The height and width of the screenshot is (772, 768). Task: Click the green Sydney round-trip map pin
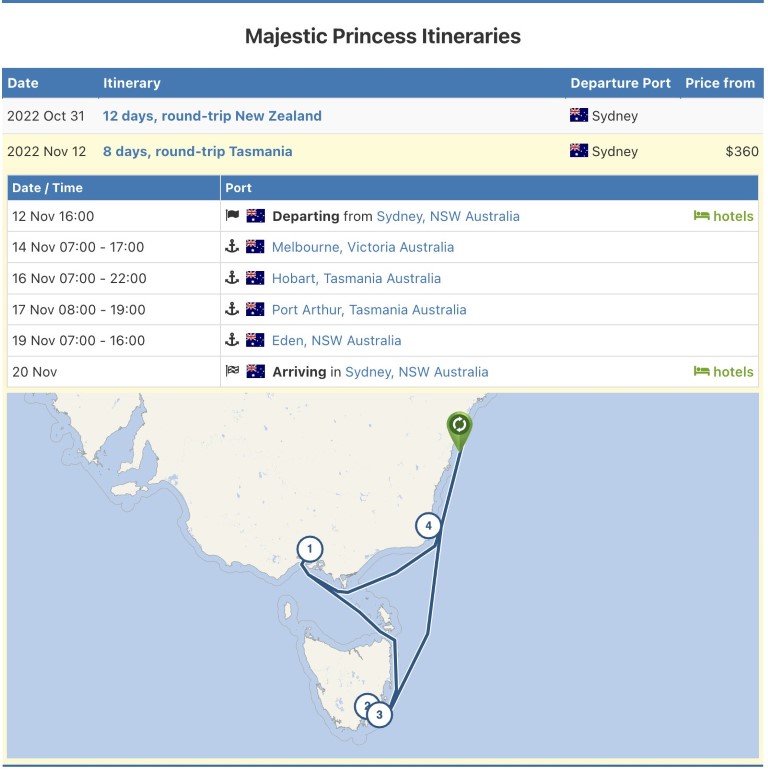459,427
